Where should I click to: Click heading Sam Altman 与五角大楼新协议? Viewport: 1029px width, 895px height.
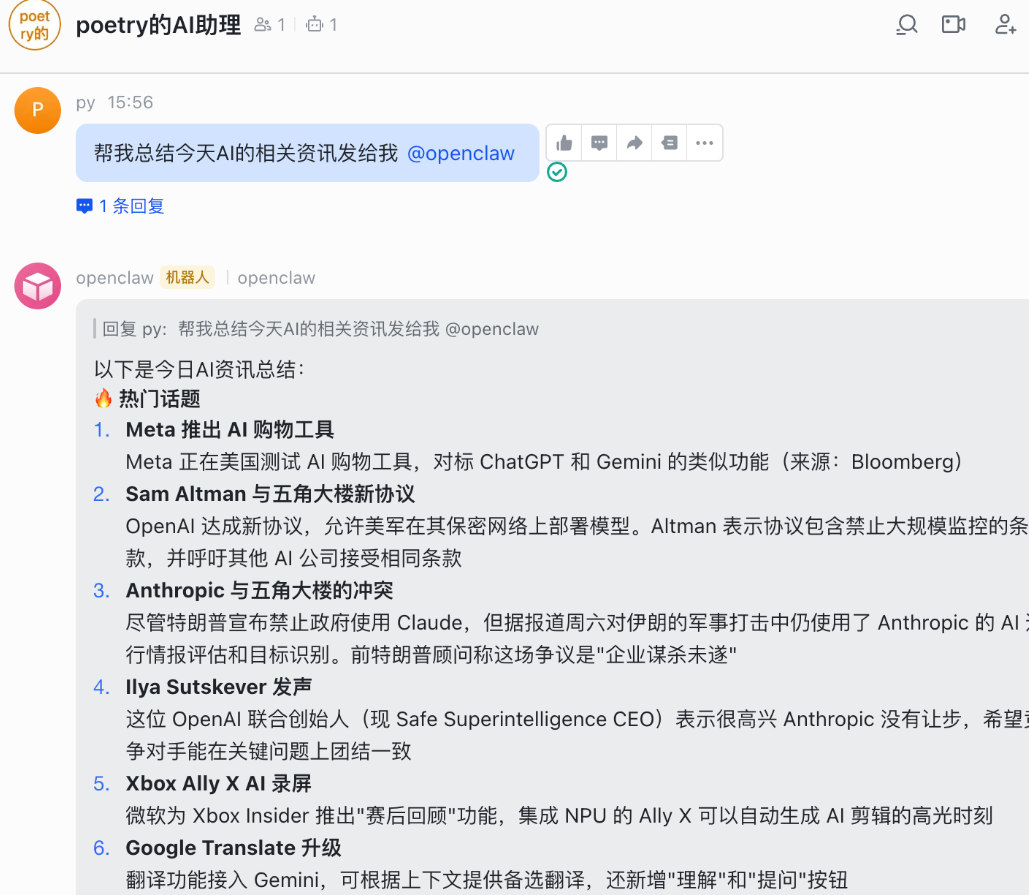click(x=270, y=494)
